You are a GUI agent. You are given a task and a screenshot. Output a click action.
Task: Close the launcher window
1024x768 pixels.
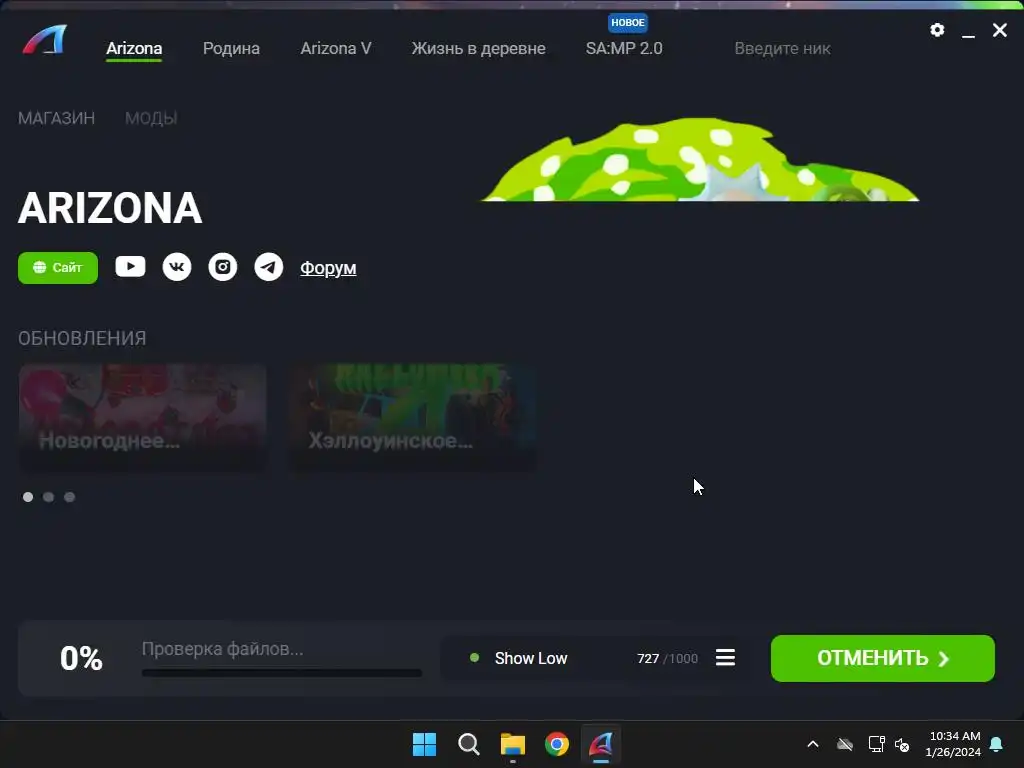[x=1000, y=30]
